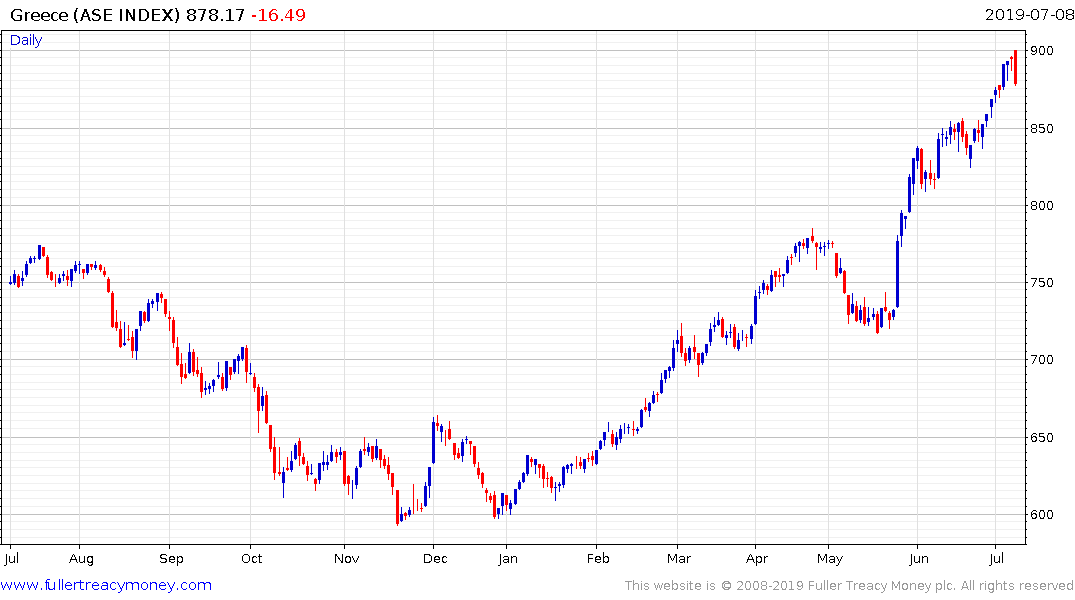The image size is (1075, 600).
Task: Click the Nov month axis label
Action: coord(346,559)
